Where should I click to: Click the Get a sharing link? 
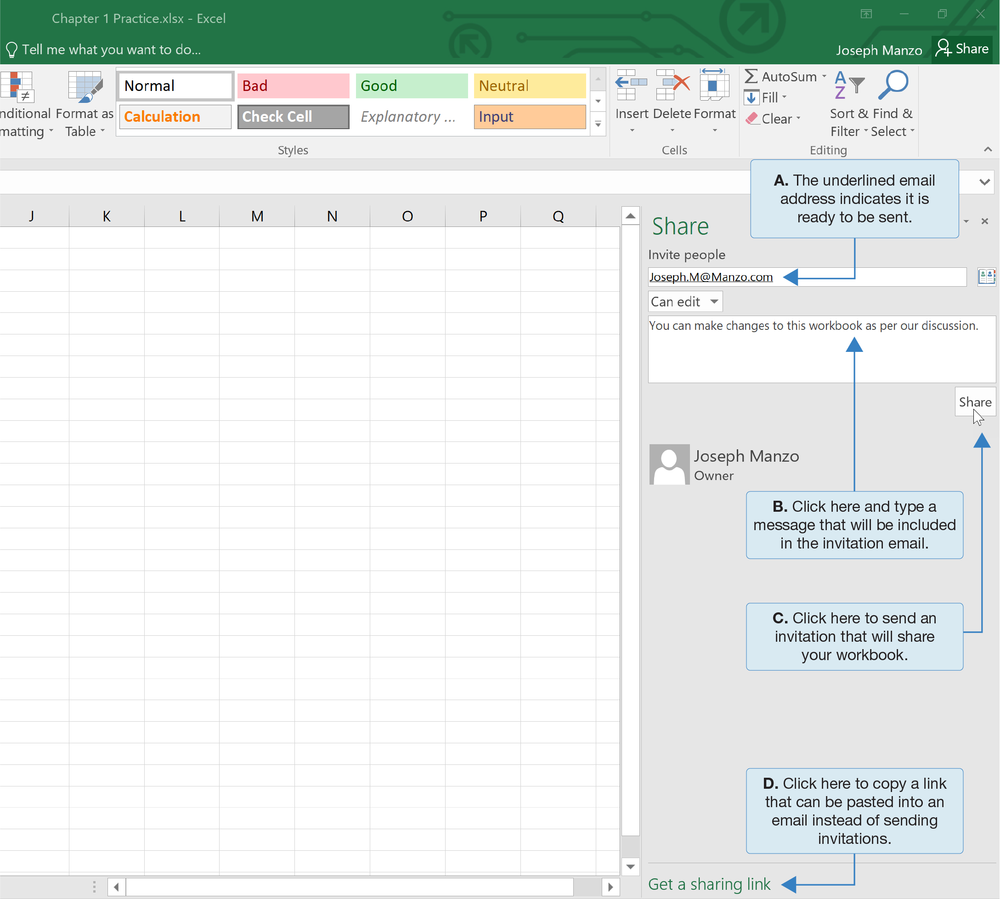pyautogui.click(x=709, y=884)
